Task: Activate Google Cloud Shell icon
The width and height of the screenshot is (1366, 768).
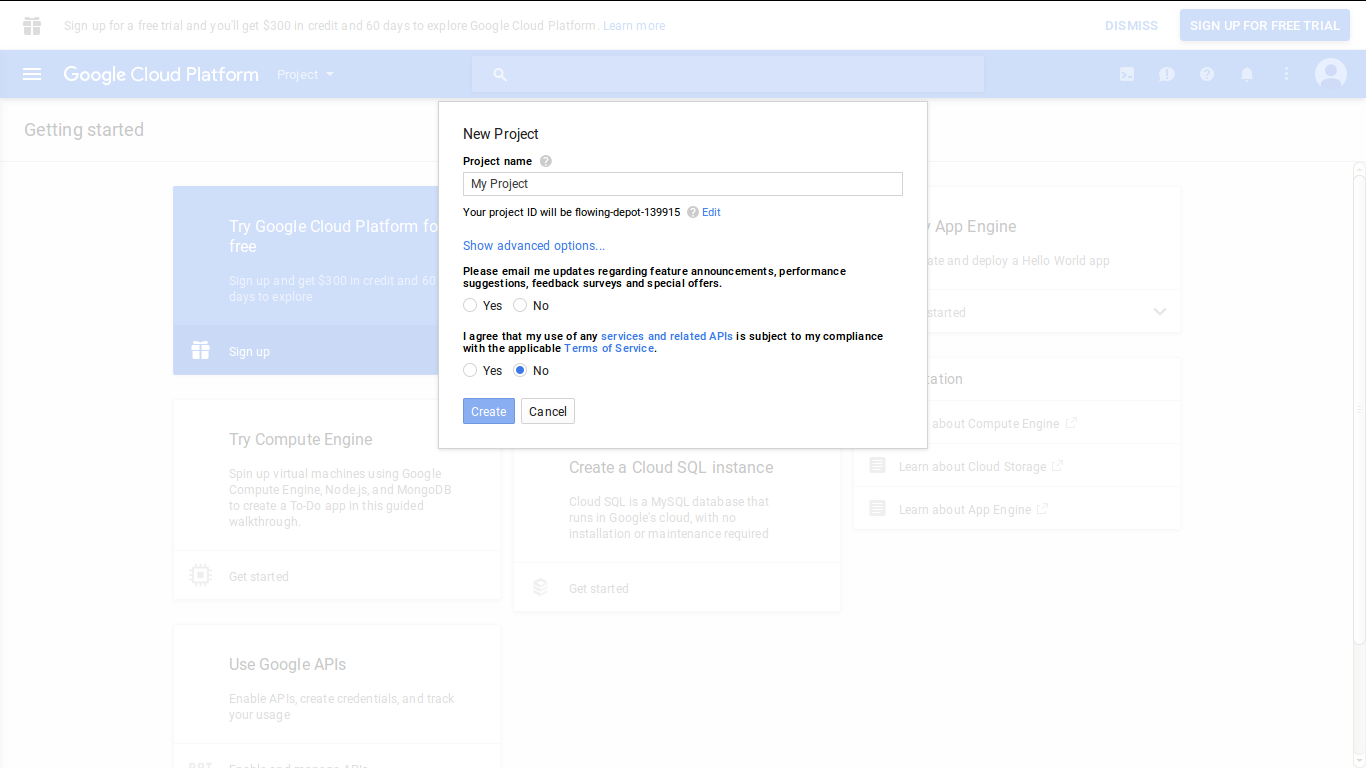Action: coord(1127,74)
